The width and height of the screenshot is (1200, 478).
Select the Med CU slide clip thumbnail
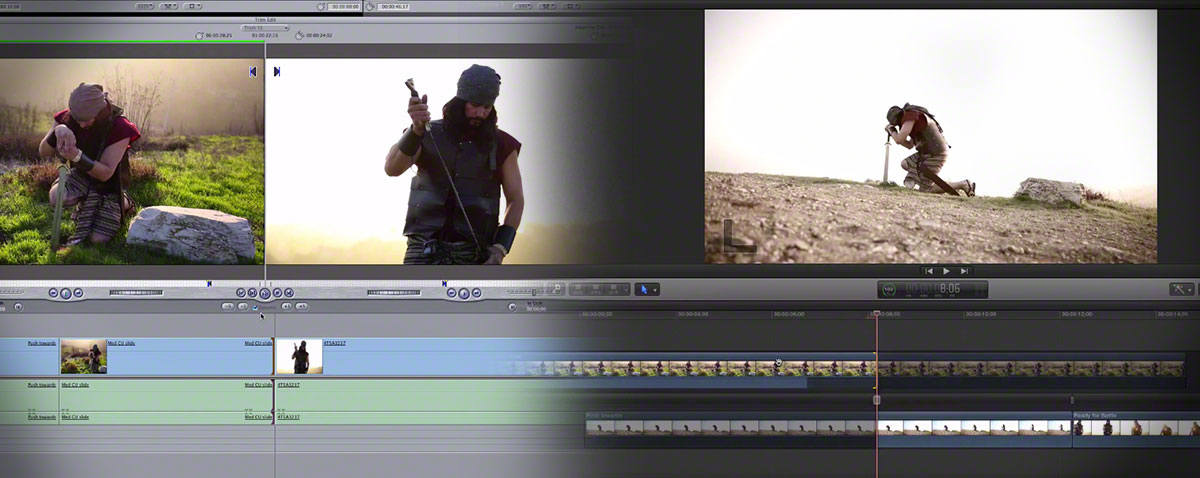[84, 356]
